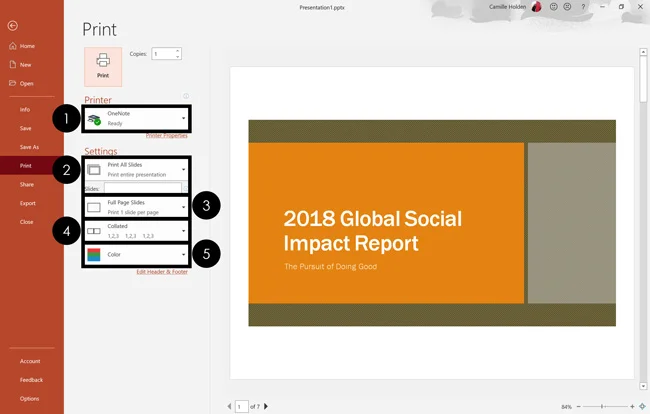Click Camille Holden's profile picture
650x414 pixels.
[537, 7]
